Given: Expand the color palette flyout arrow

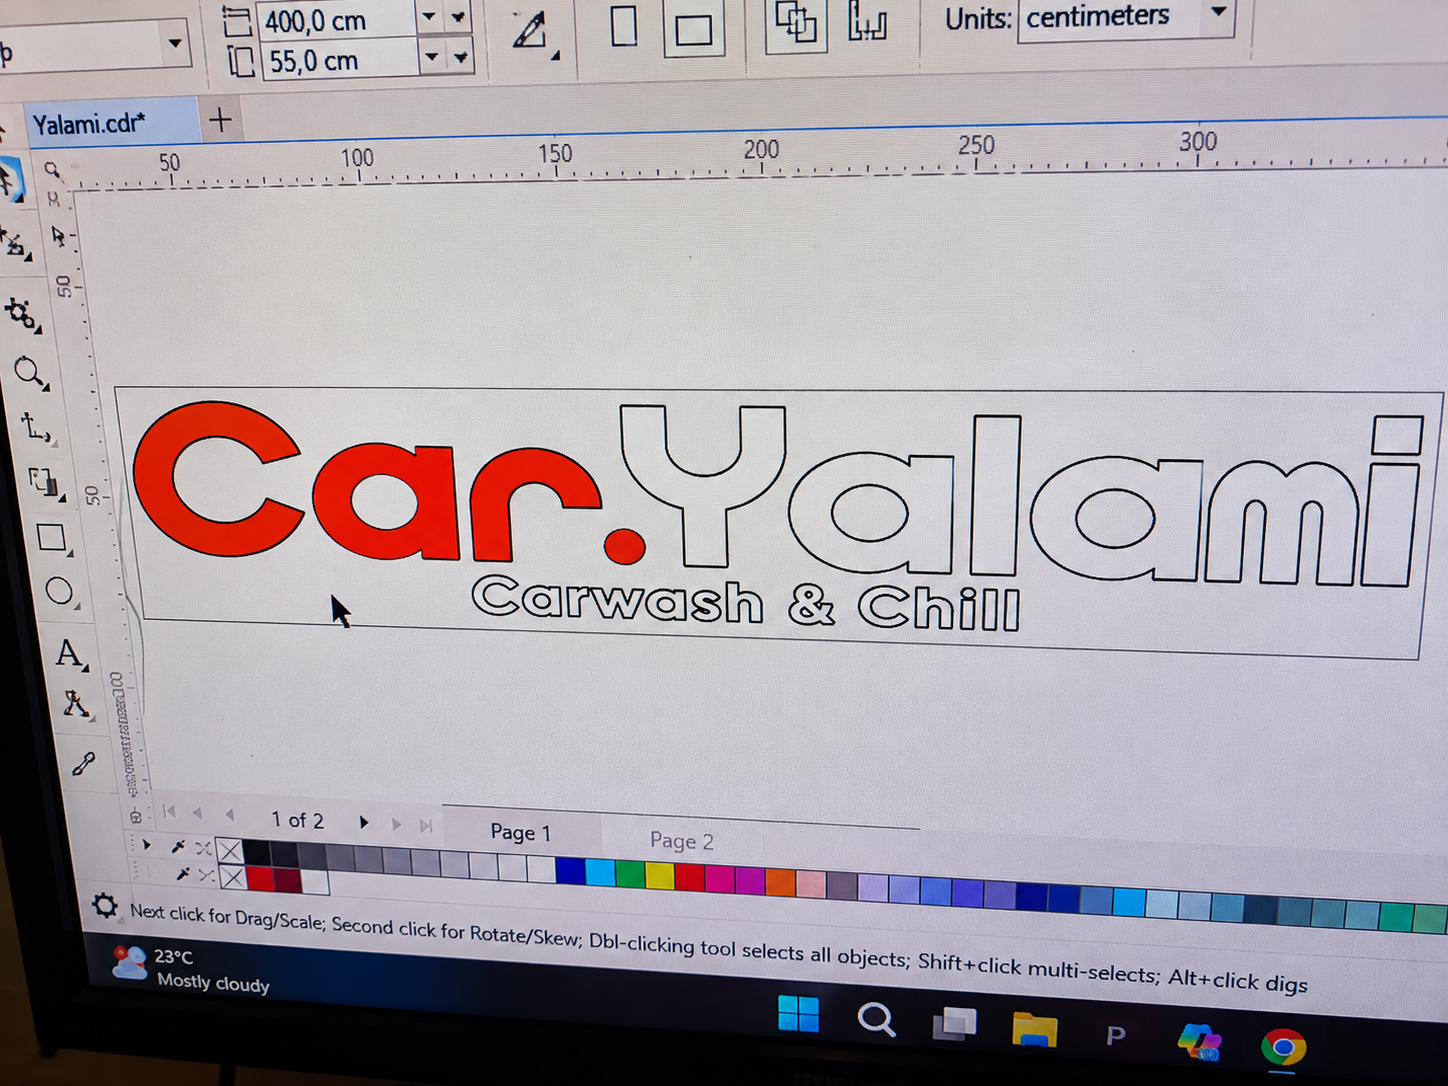Looking at the screenshot, I should coord(147,845).
